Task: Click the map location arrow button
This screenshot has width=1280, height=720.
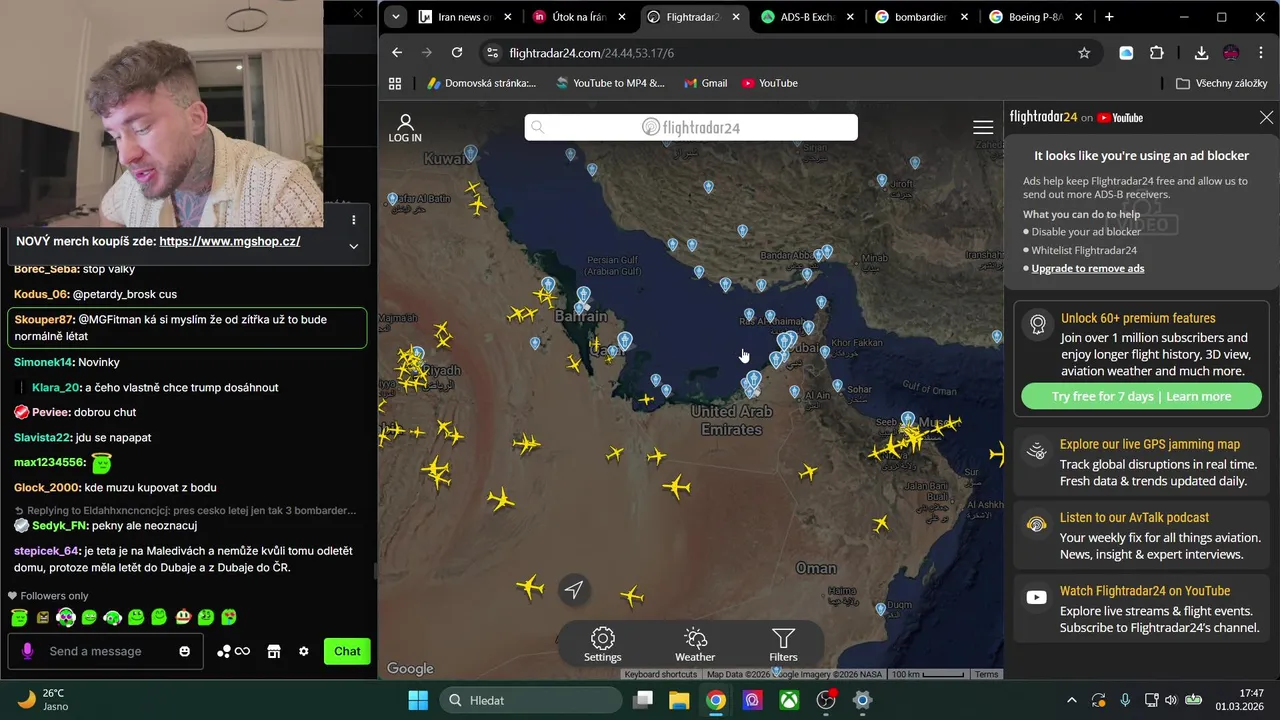Action: (x=573, y=590)
